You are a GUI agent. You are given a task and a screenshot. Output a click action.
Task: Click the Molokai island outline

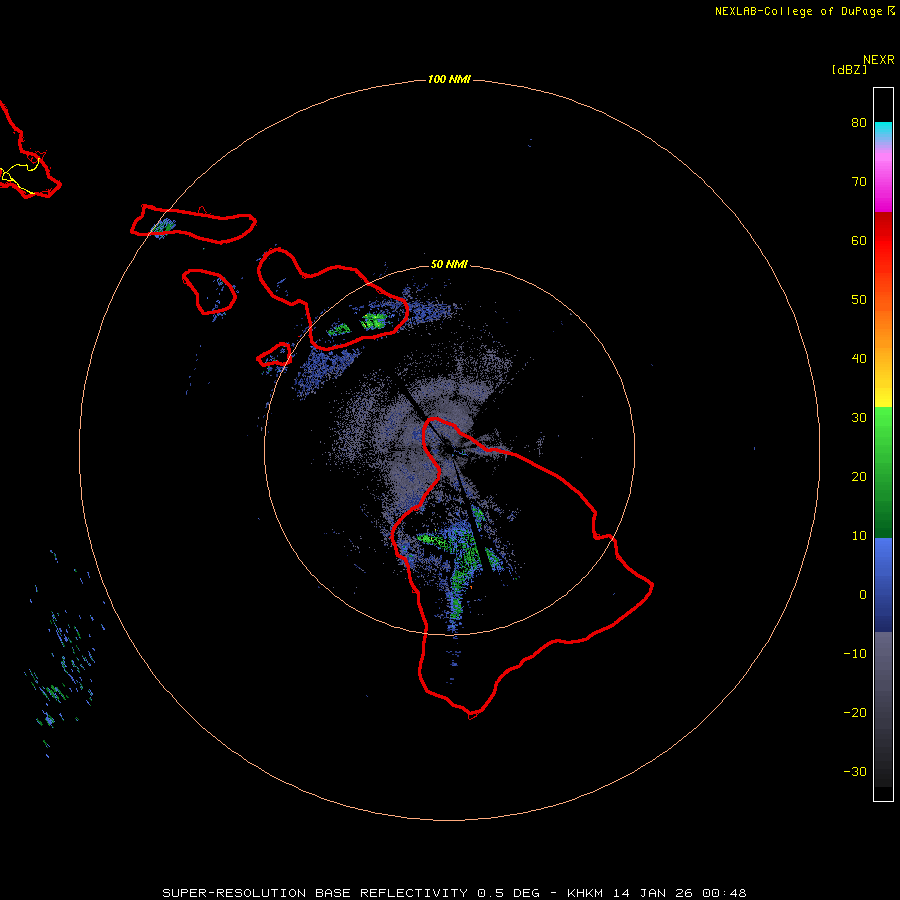click(x=193, y=224)
